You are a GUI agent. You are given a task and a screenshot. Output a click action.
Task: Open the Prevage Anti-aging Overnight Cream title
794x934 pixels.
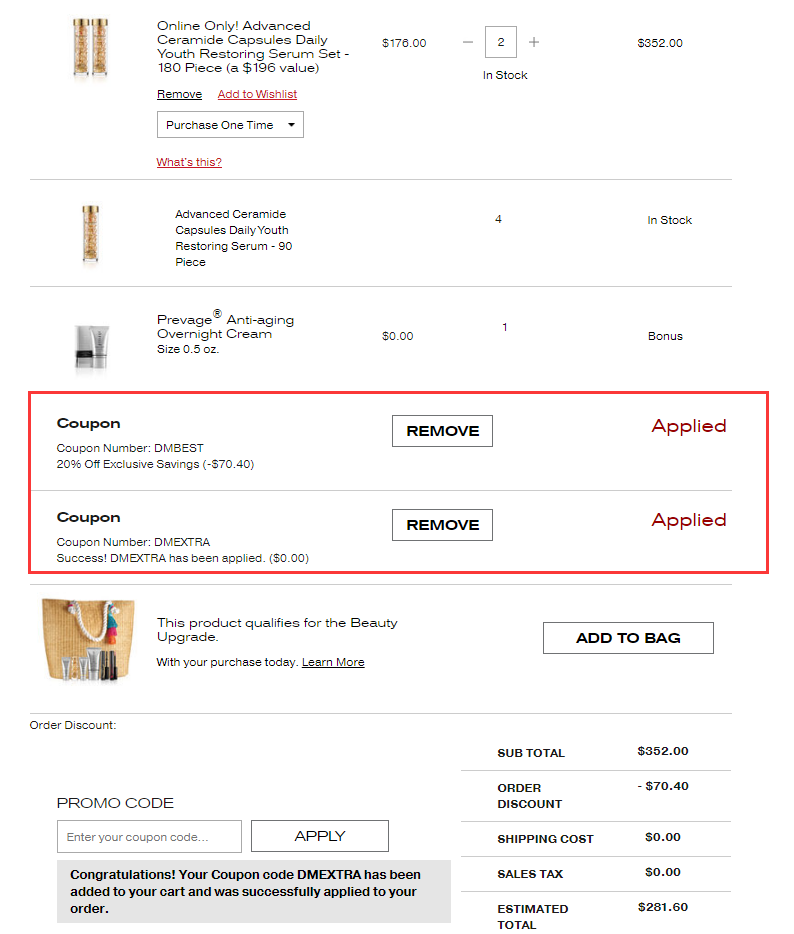point(225,327)
